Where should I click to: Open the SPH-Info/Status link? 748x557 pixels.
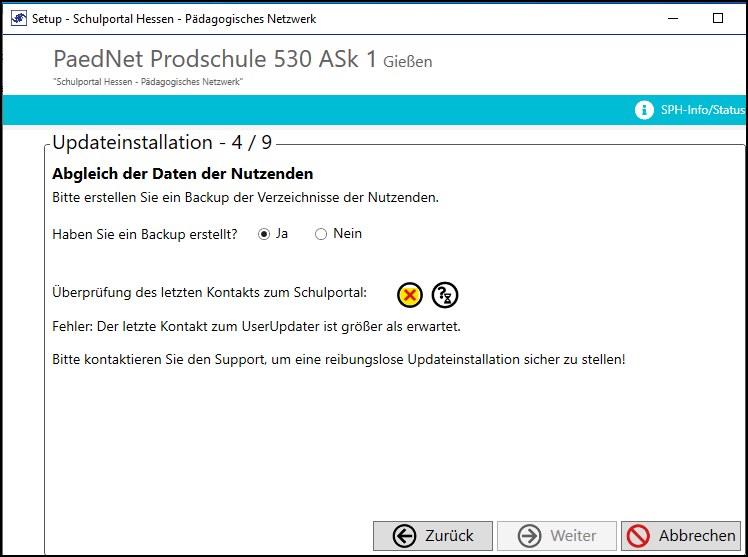point(703,110)
